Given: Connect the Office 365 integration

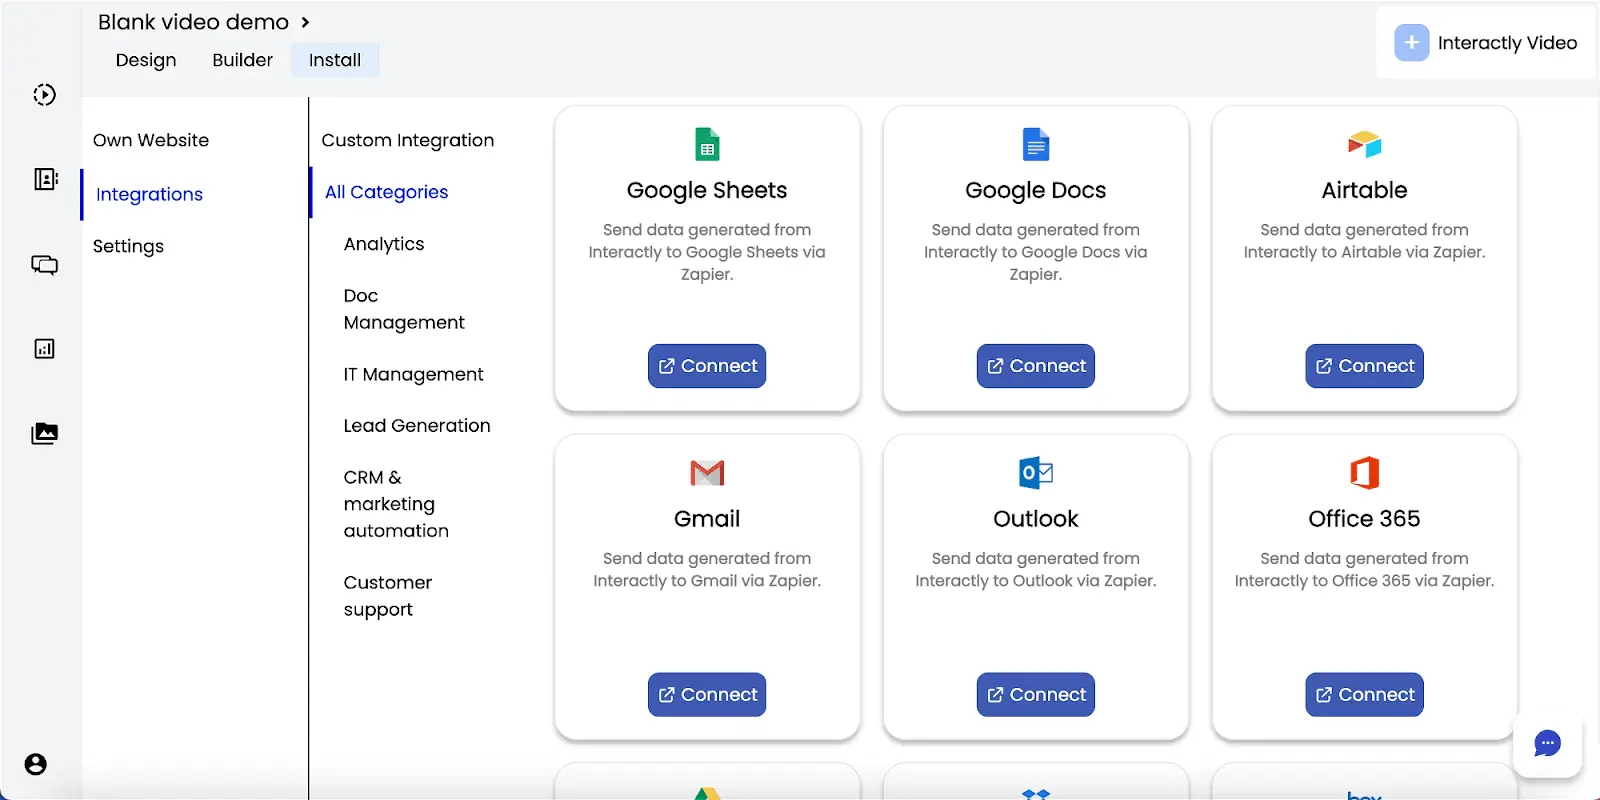Looking at the screenshot, I should pyautogui.click(x=1364, y=694).
